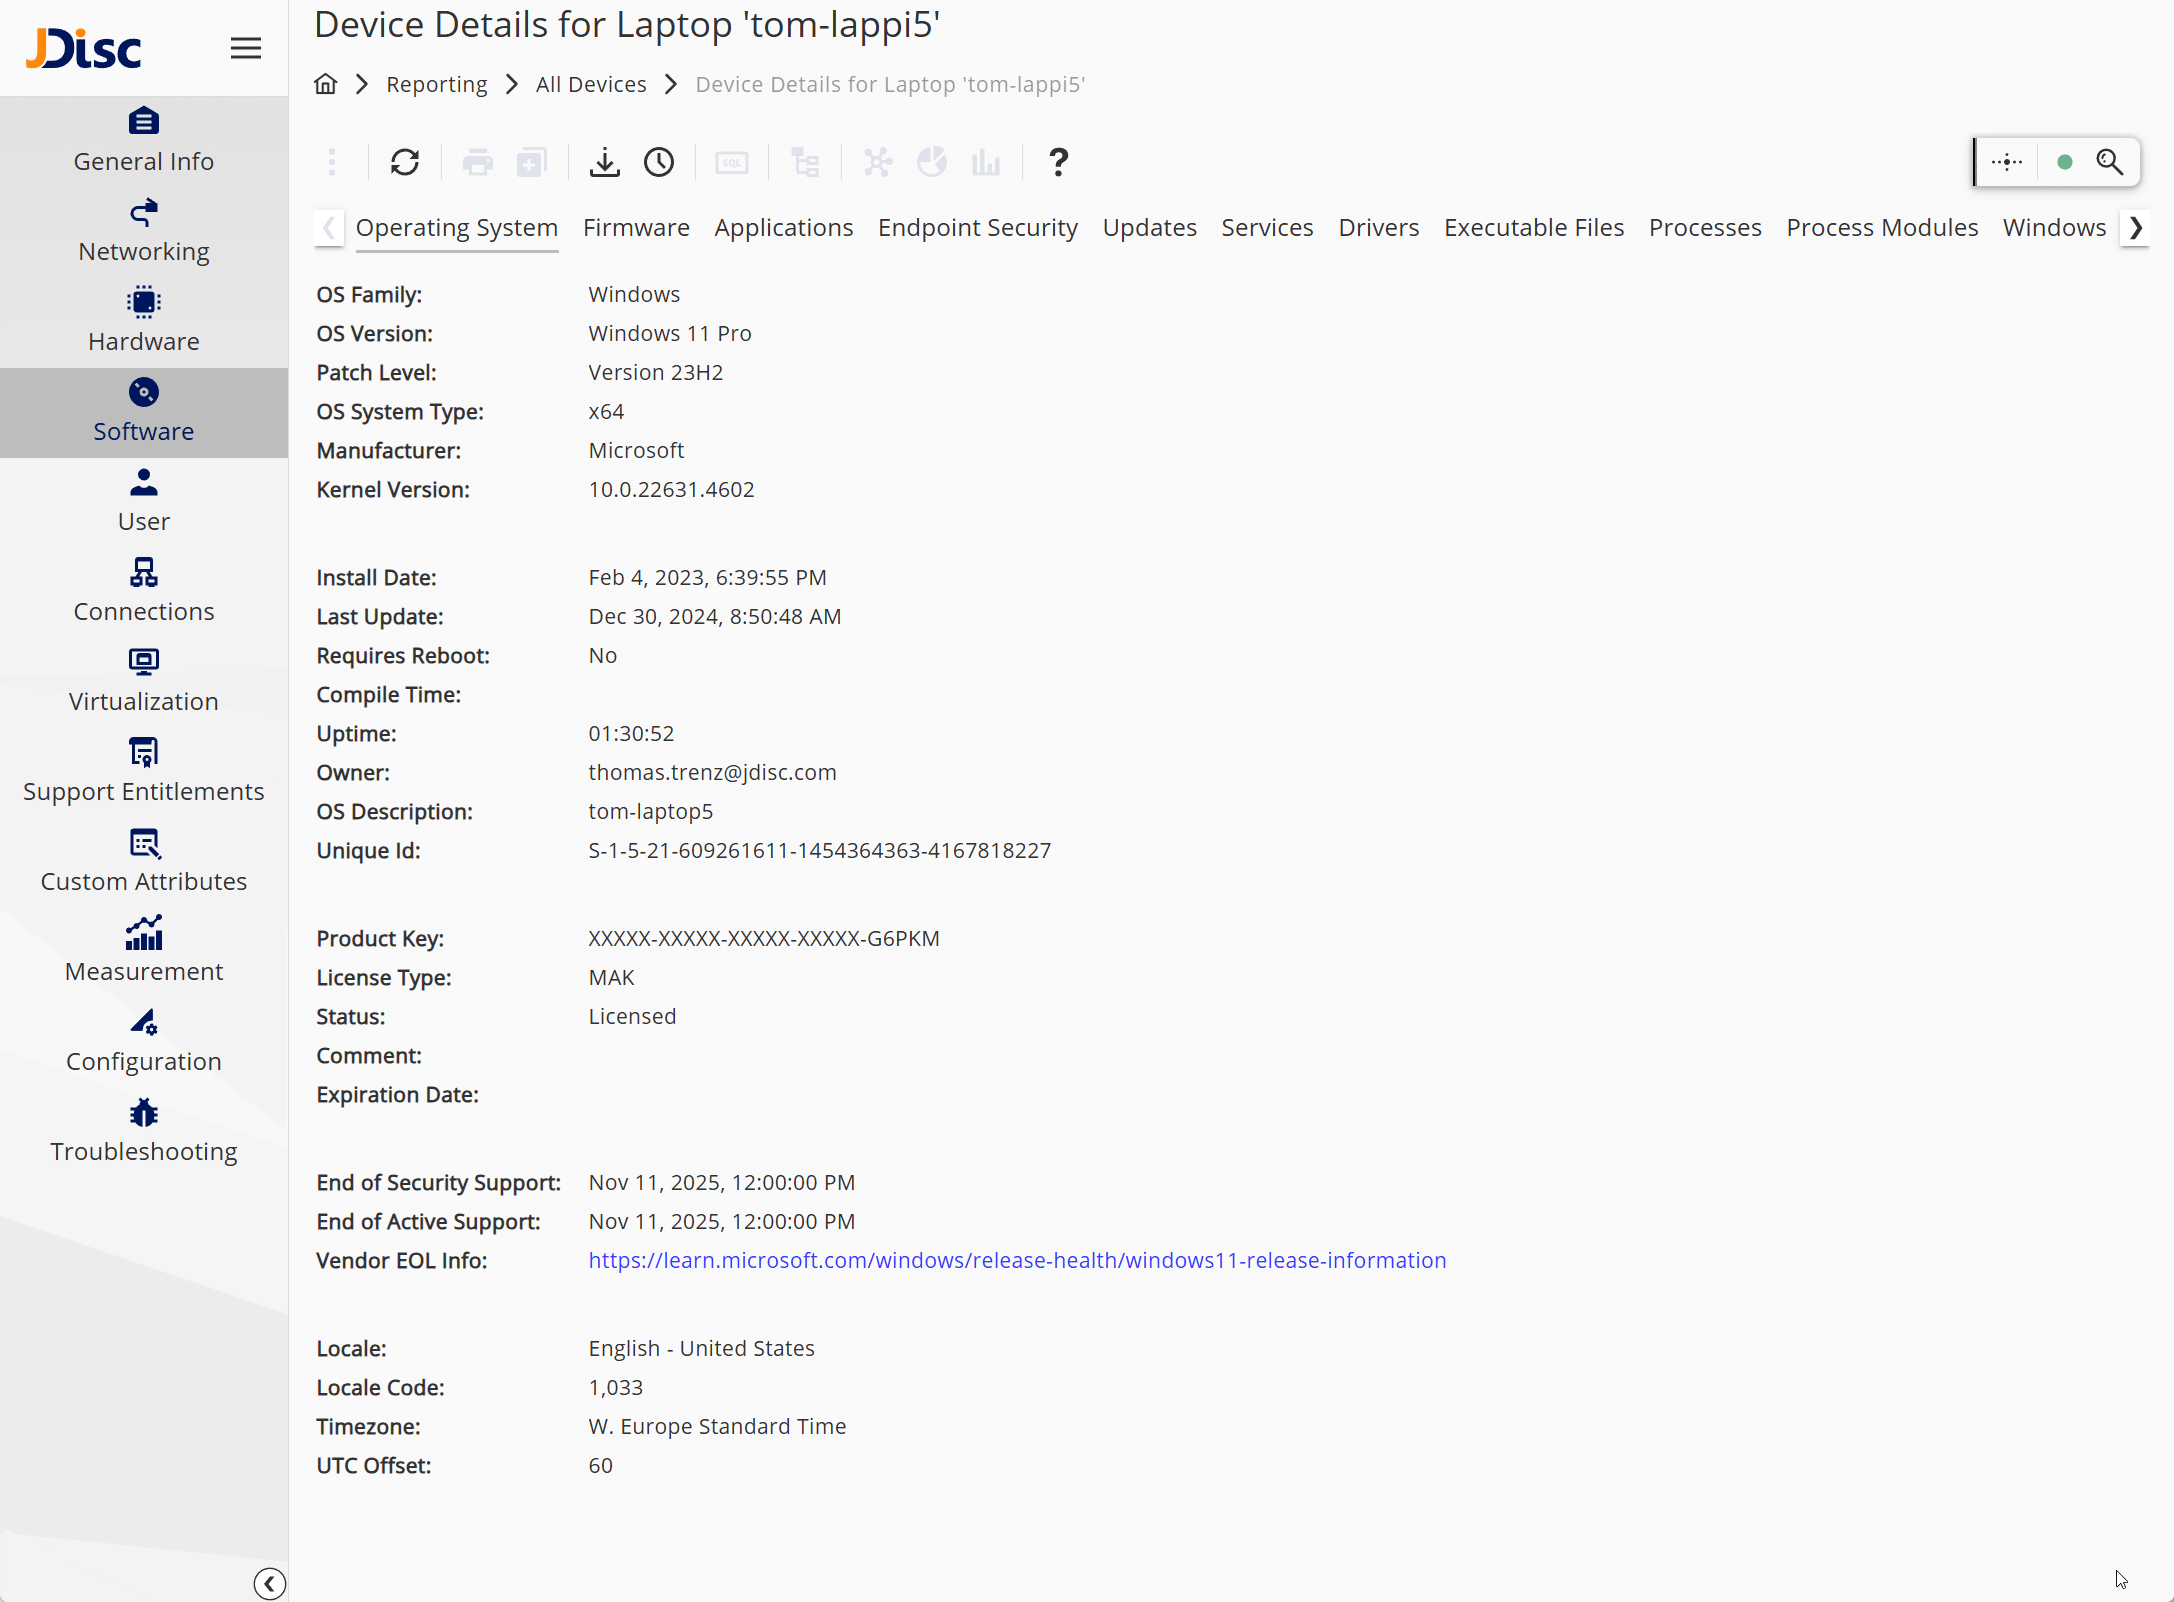Click the green status indicator dot
The width and height of the screenshot is (2174, 1602).
pos(2064,162)
